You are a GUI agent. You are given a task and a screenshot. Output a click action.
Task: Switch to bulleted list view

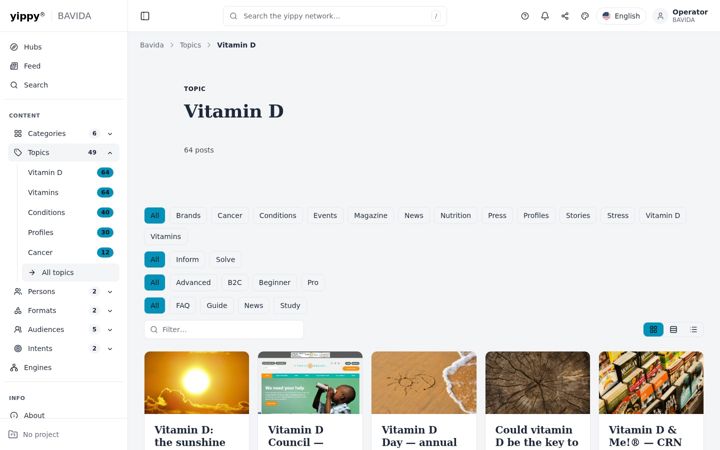pos(693,330)
